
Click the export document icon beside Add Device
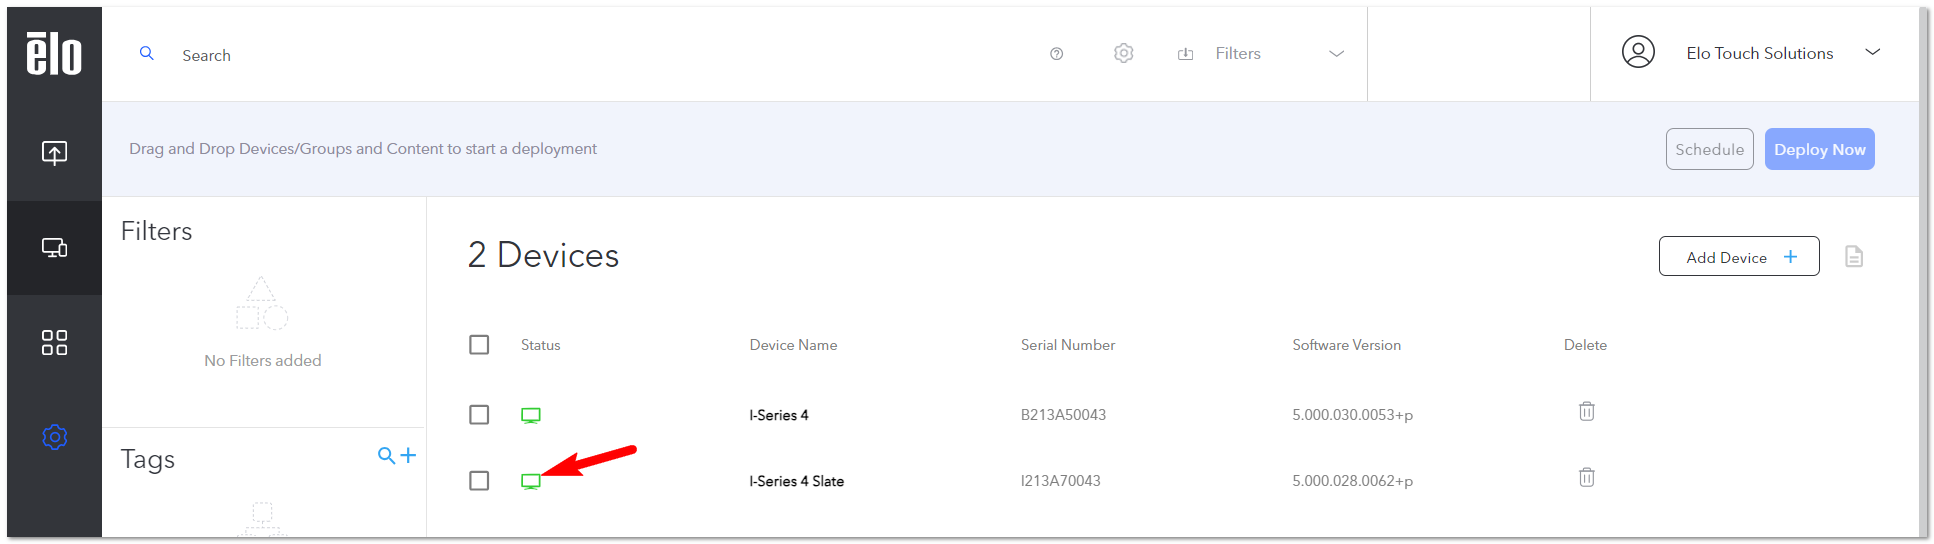[x=1854, y=257]
